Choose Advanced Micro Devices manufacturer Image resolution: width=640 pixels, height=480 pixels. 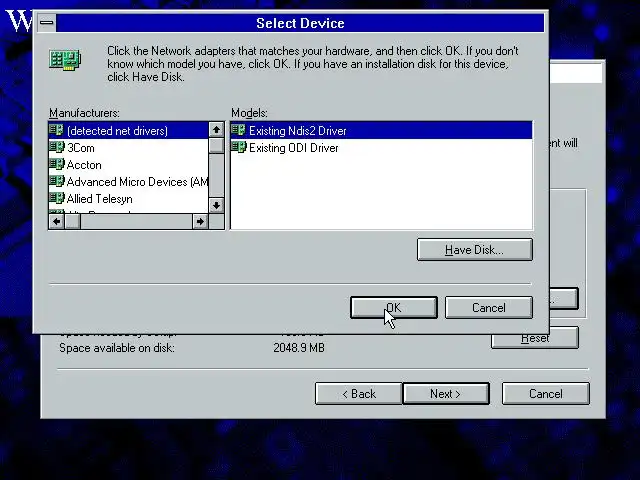coord(128,182)
